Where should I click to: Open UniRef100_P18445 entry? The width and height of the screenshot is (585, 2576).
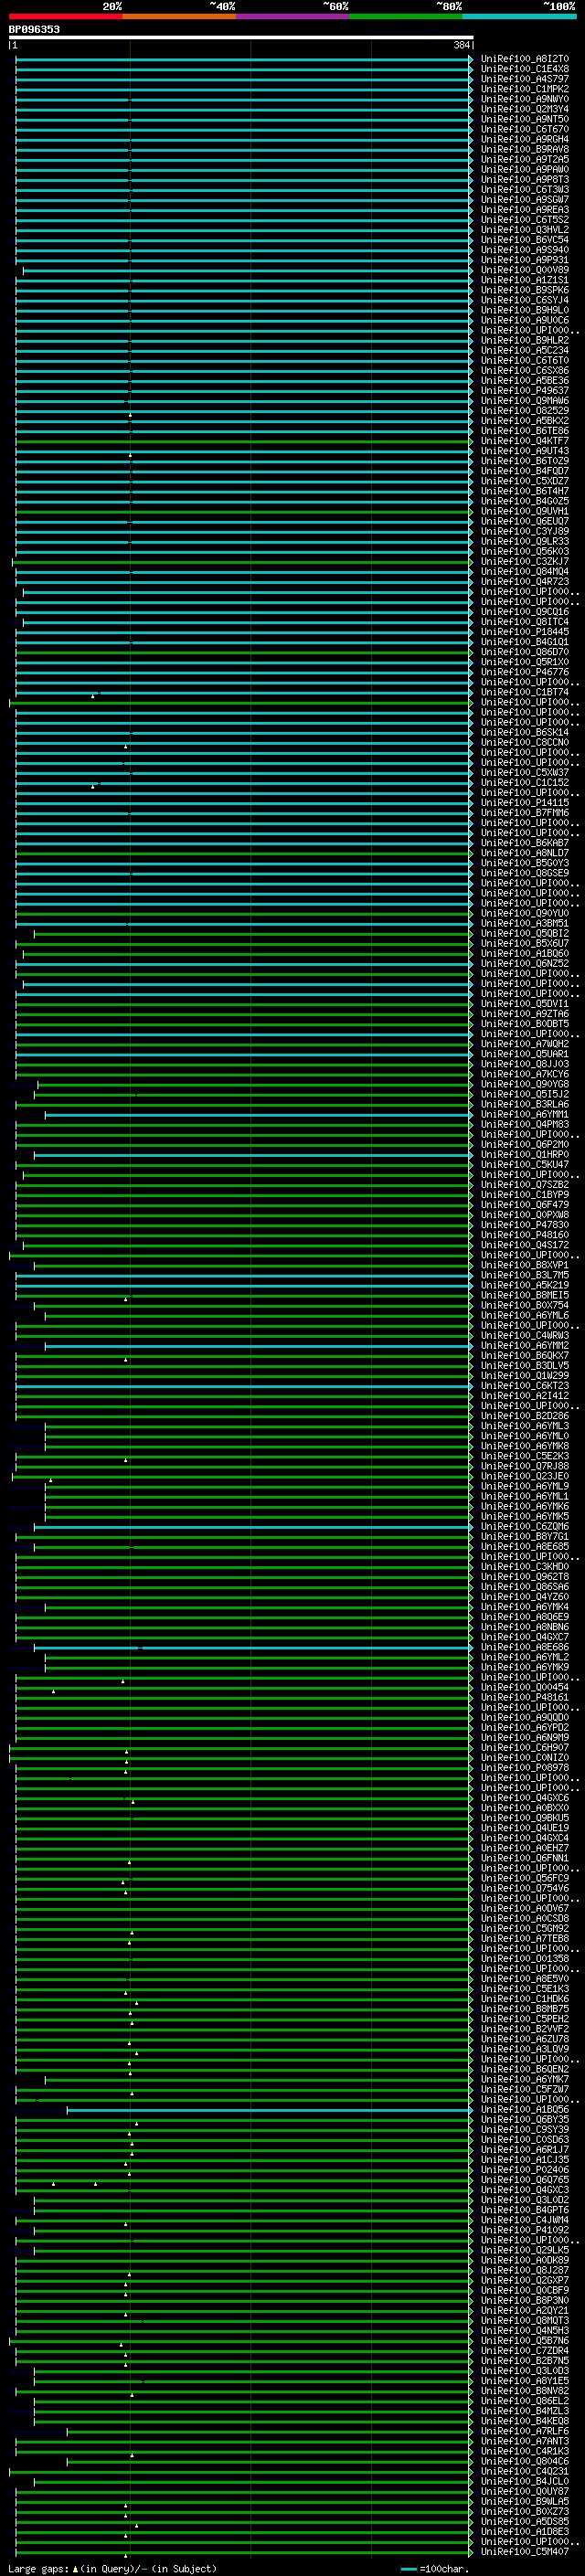525,632
